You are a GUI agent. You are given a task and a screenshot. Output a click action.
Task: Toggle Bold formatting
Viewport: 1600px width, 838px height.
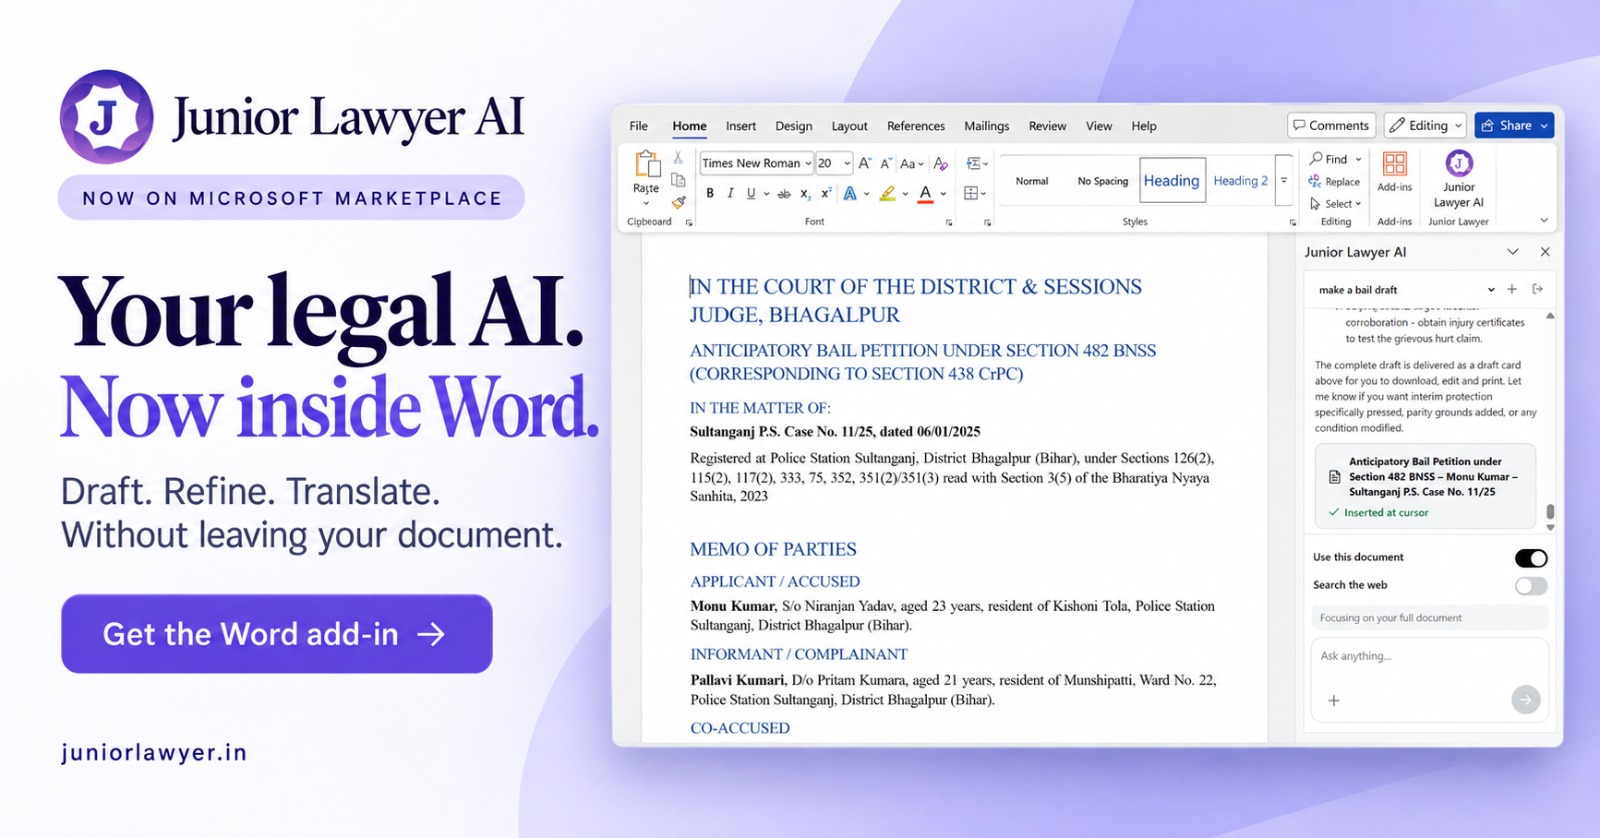pos(710,193)
